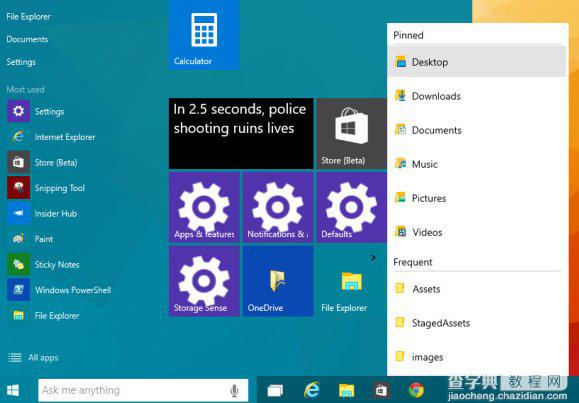Click the Windows Start button
Viewport: 579px width, 403px height.
[13, 390]
